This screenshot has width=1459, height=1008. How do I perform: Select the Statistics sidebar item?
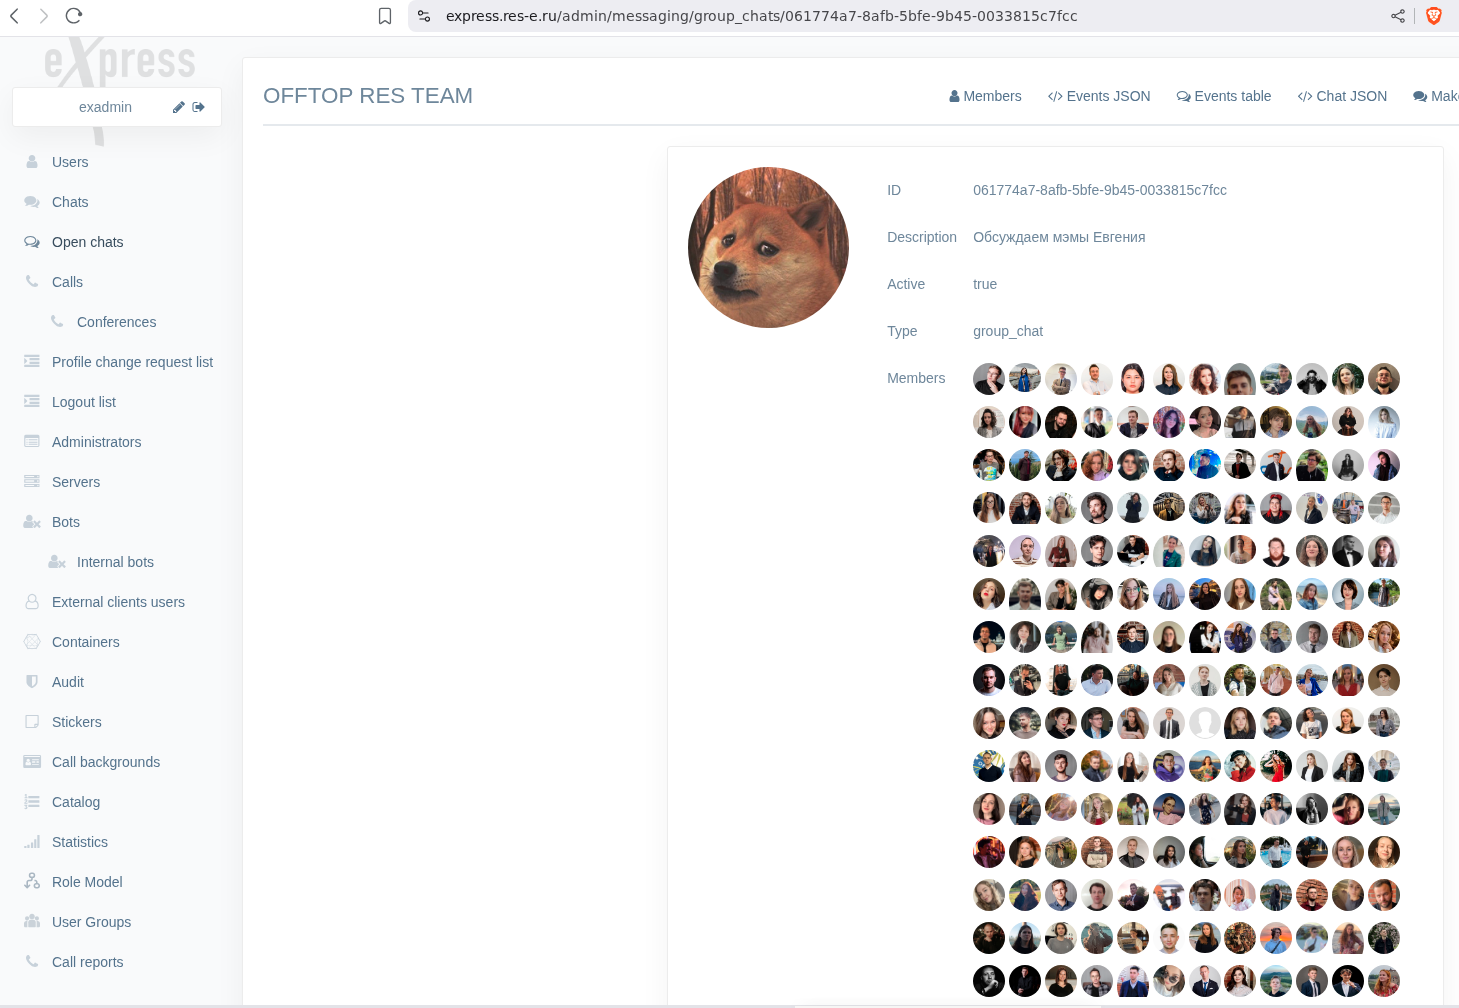pos(80,842)
